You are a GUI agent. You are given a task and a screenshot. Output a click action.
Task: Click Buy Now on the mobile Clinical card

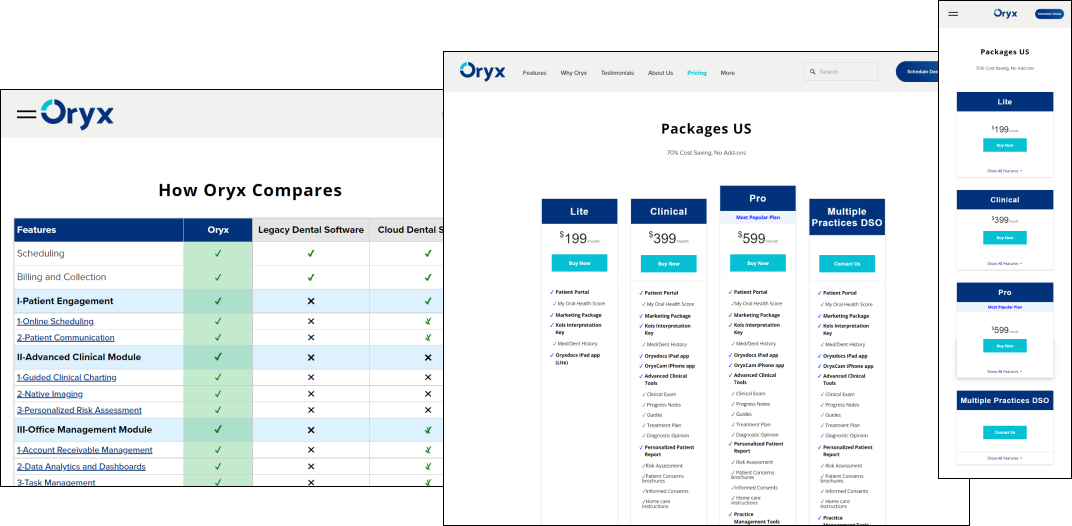[1004, 237]
